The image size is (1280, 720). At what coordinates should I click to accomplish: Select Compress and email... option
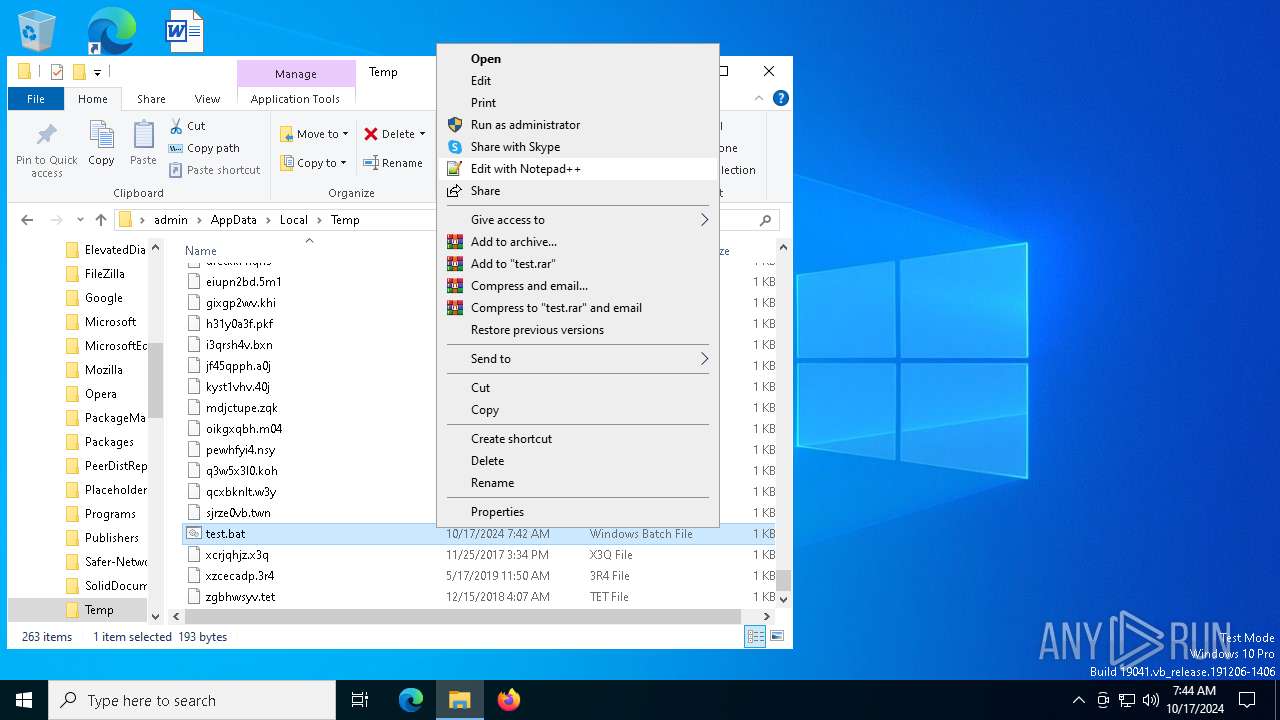(578, 286)
